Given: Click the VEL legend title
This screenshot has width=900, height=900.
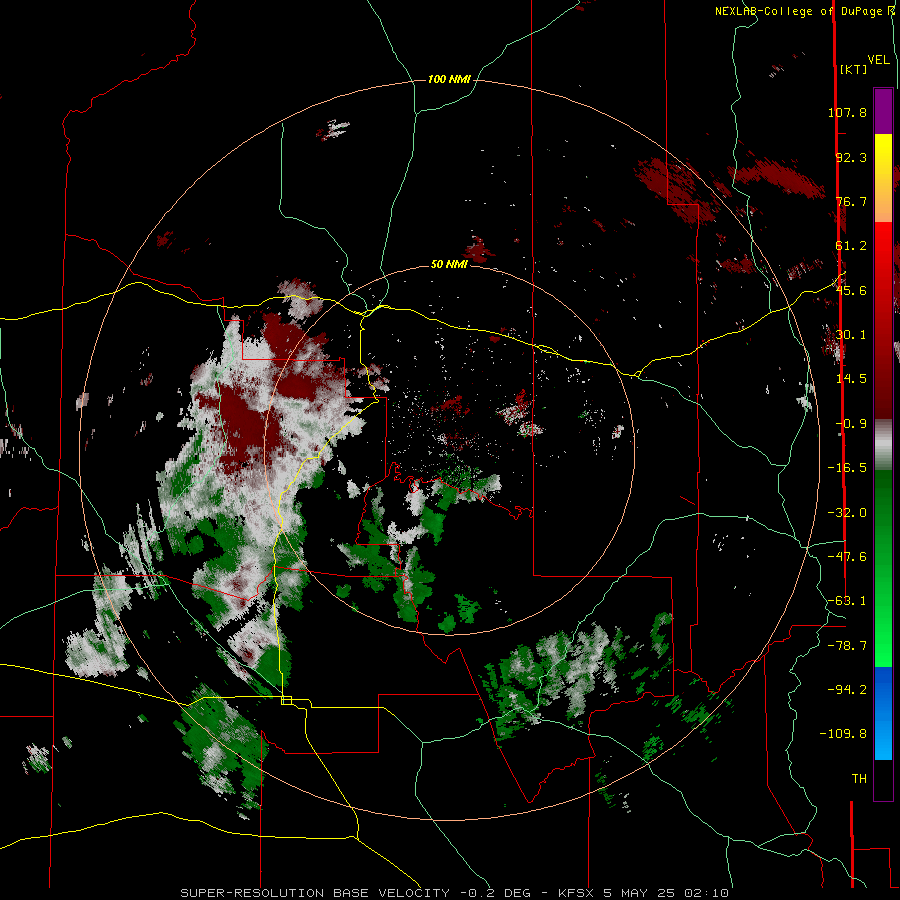Looking at the screenshot, I should pos(879,60).
